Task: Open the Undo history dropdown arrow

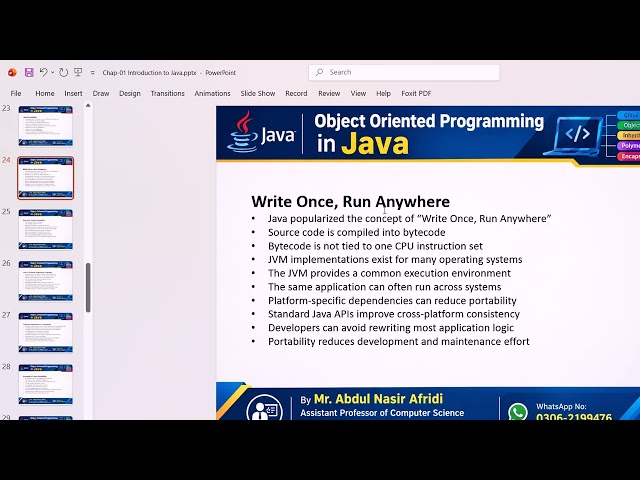Action: (x=53, y=73)
